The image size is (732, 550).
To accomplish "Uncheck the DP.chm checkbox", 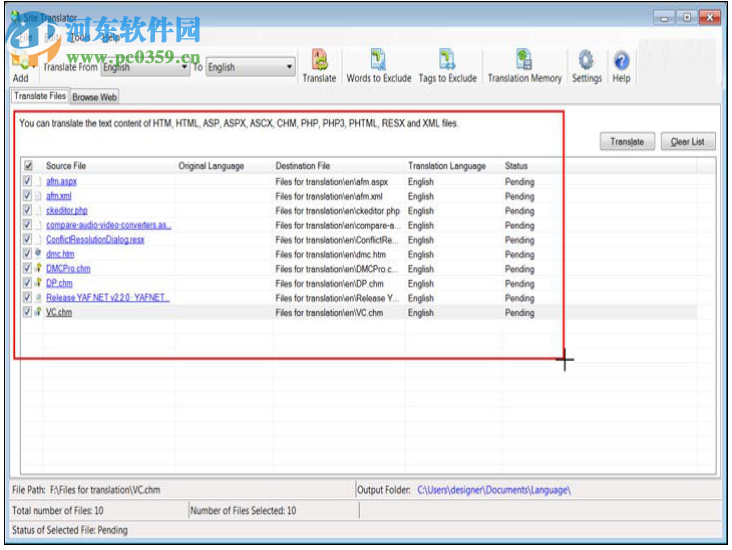I will pos(28,283).
